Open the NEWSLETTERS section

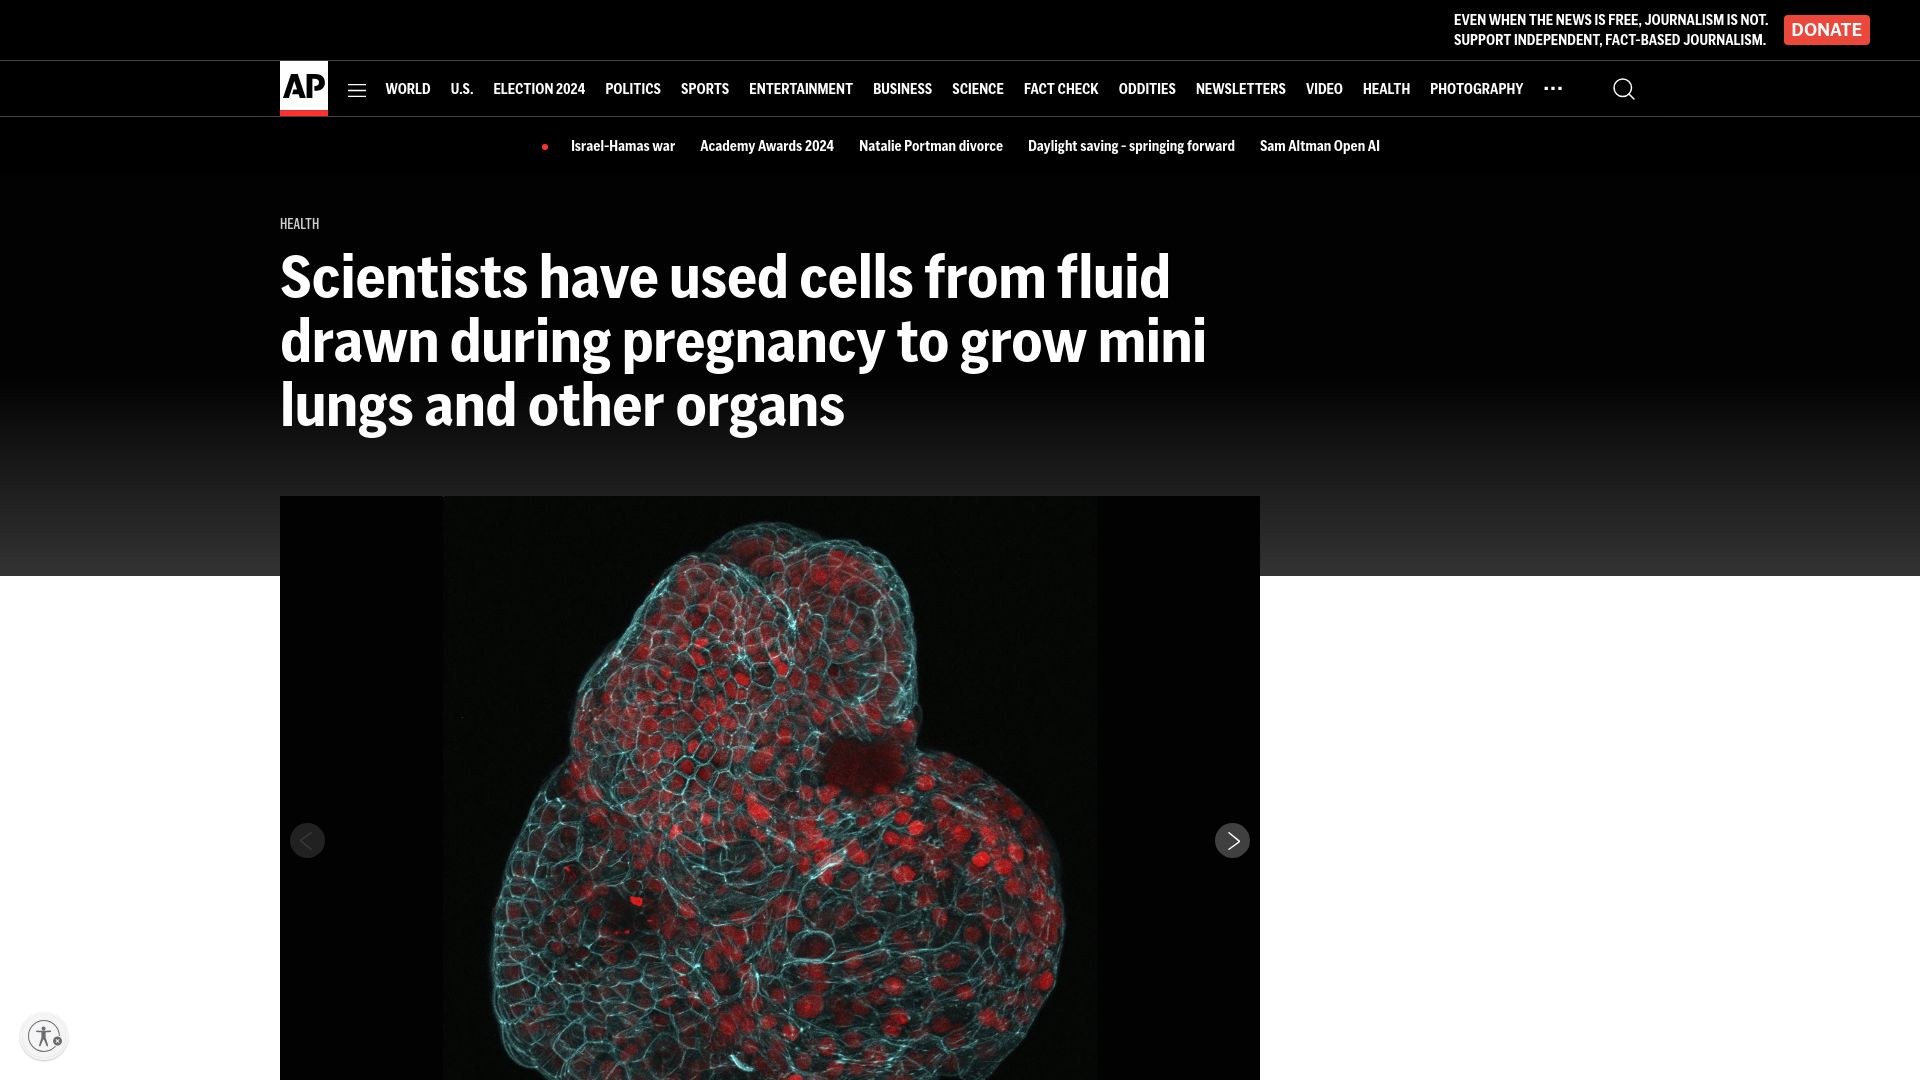click(1241, 89)
